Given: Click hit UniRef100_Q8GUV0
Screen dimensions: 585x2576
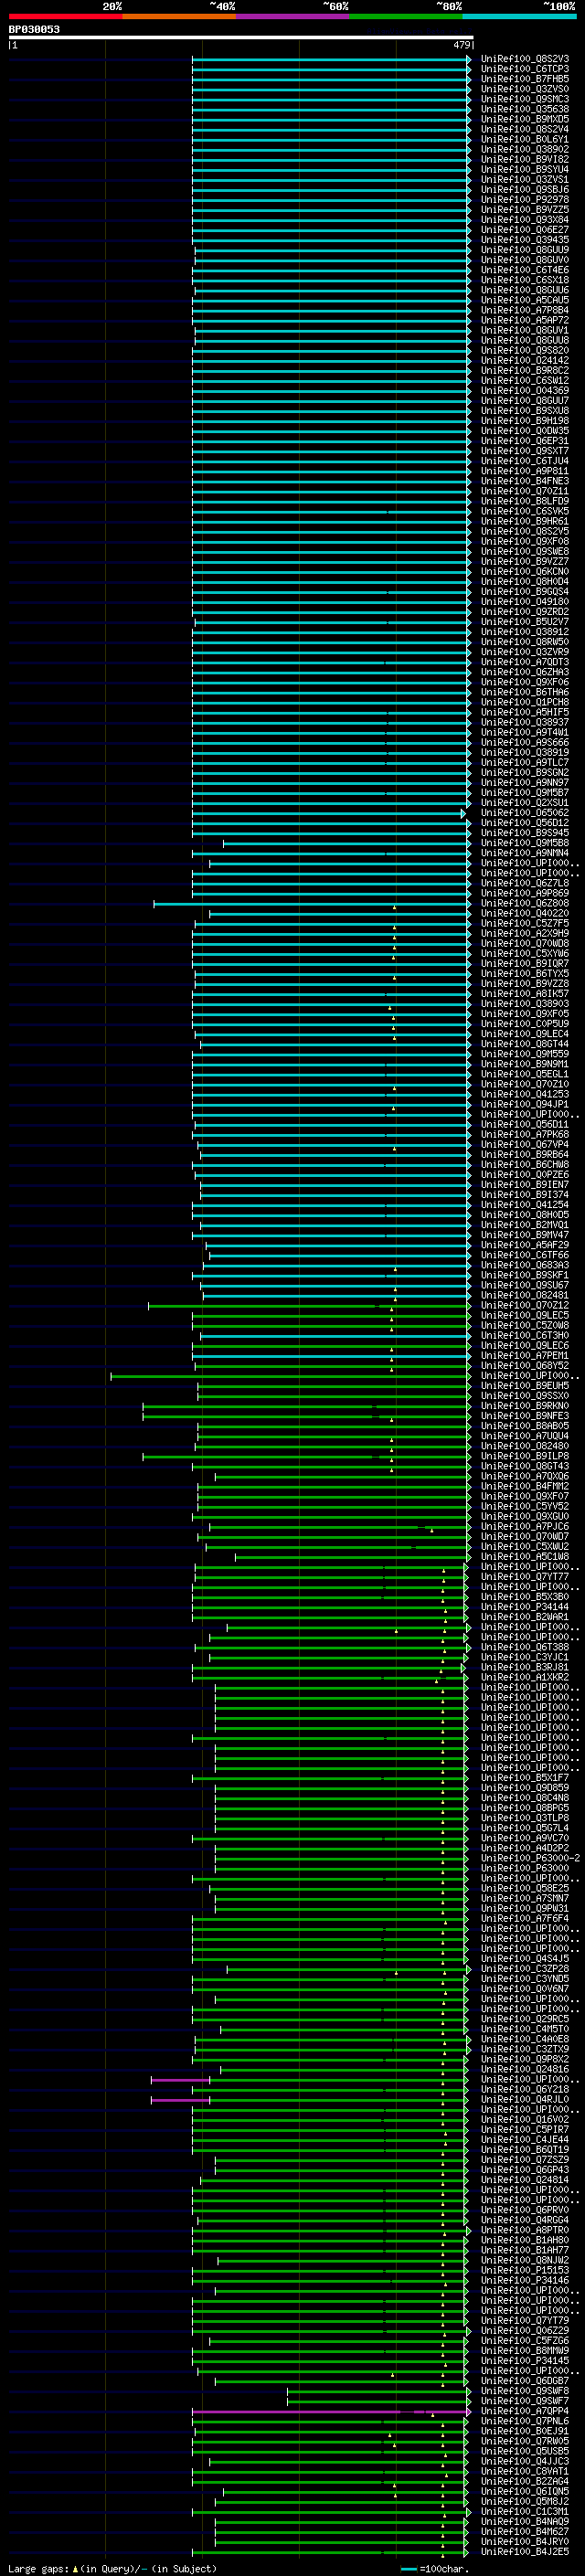Looking at the screenshot, I should coord(525,260).
